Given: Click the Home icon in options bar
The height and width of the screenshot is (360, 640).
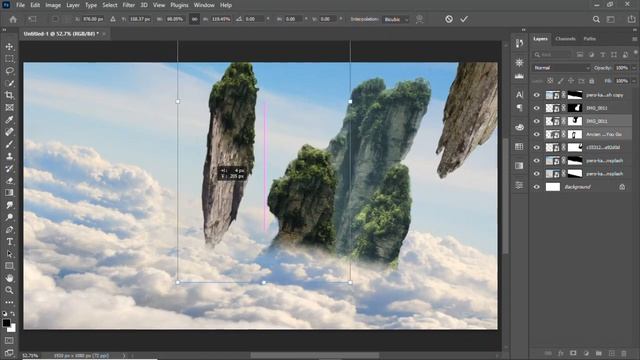Looking at the screenshot, I should 13,19.
